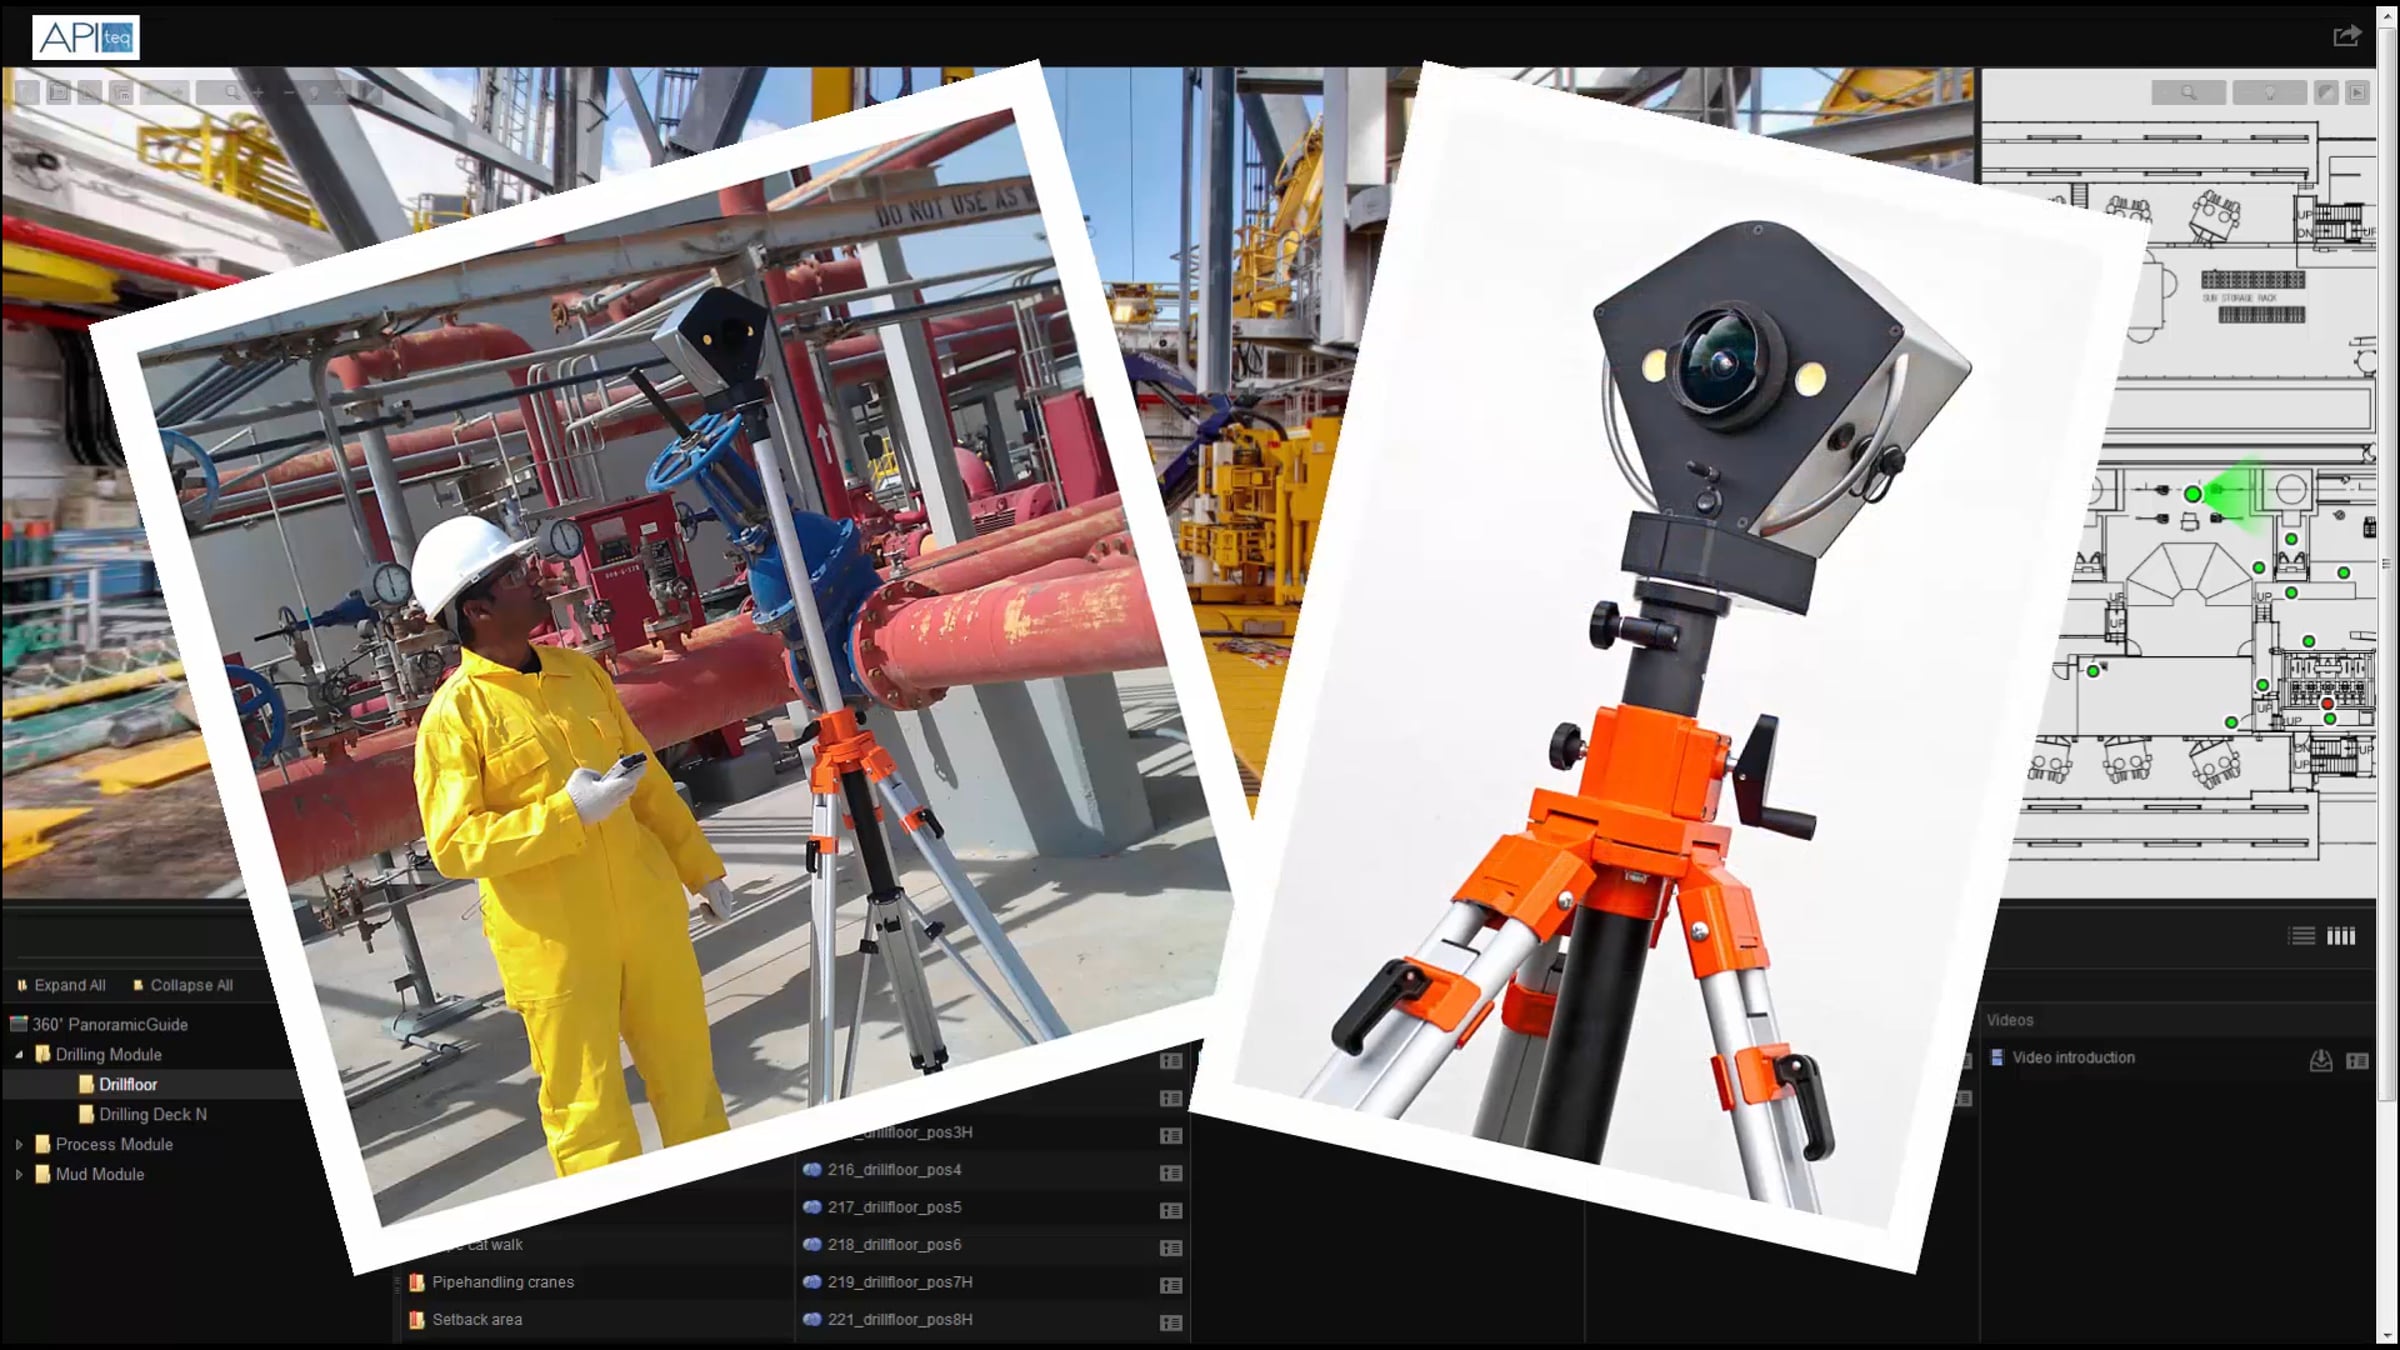This screenshot has height=1350, width=2400.
Task: Click the share icon in the top bar
Action: (x=2346, y=37)
